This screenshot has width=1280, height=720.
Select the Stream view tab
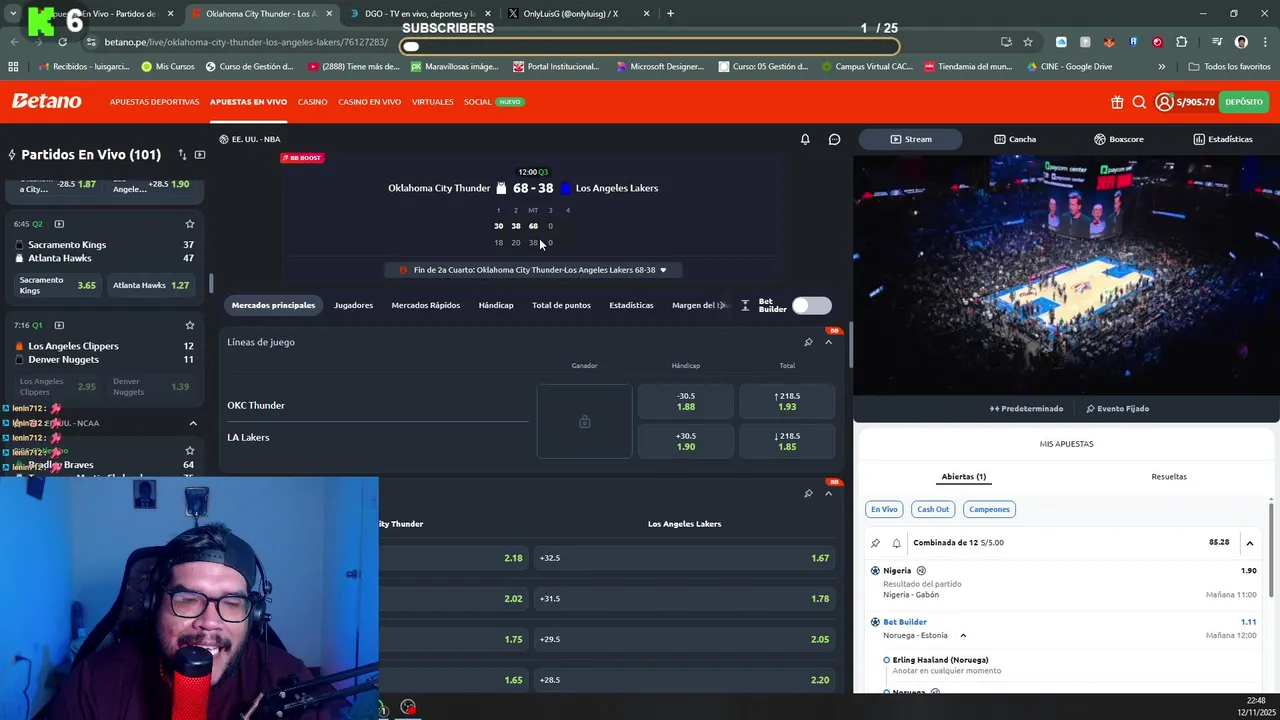pos(910,139)
